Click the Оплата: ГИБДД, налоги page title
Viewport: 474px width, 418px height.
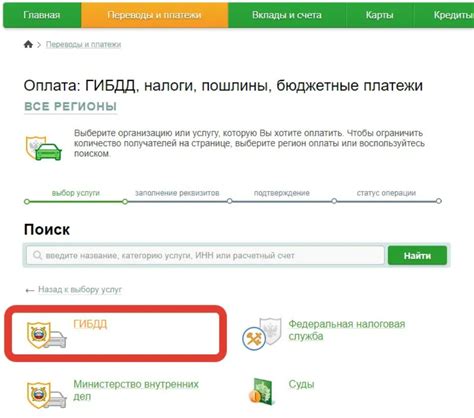(223, 86)
